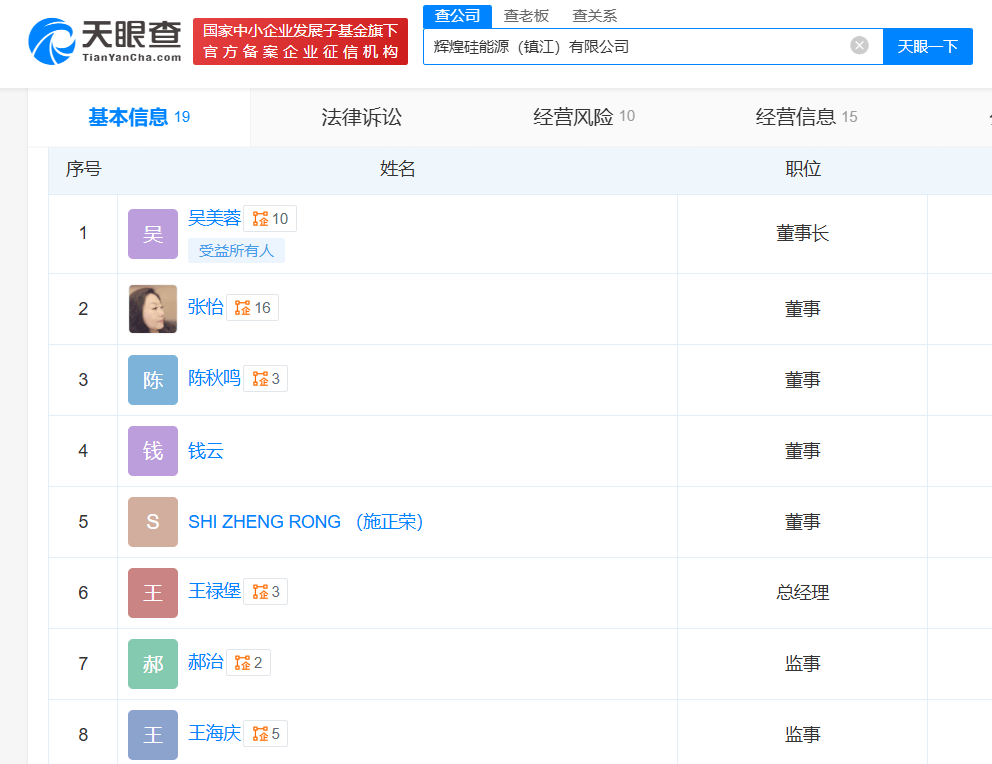Open the 法律诉讼 tab

click(361, 117)
